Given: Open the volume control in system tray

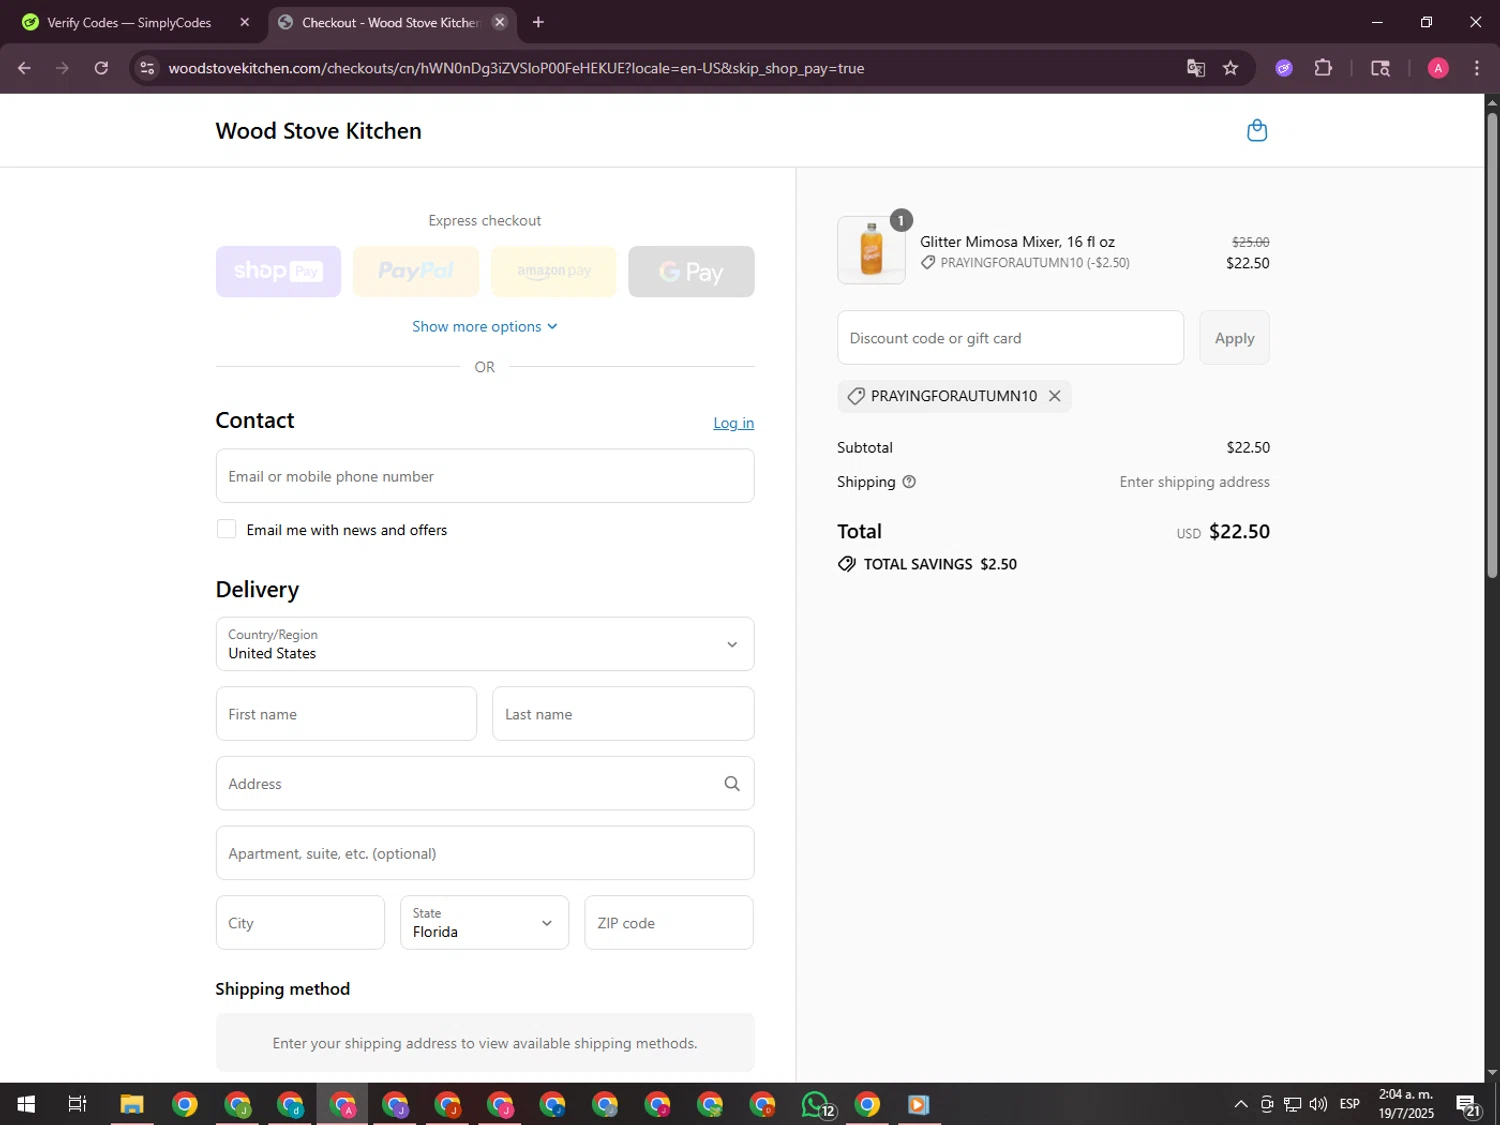Looking at the screenshot, I should tap(1318, 1104).
